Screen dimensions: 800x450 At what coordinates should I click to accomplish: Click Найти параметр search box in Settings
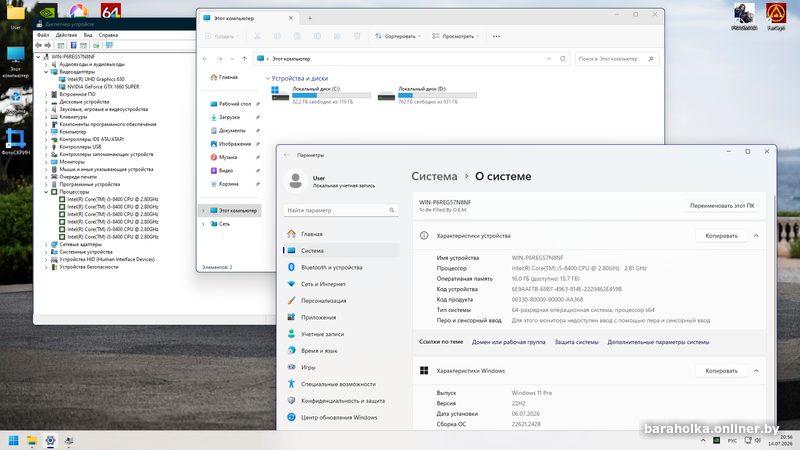pos(341,210)
